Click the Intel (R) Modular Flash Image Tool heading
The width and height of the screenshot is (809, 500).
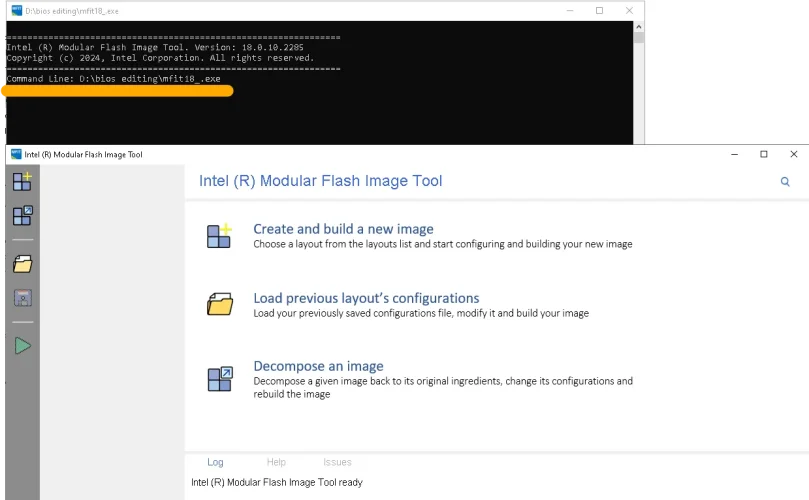point(320,181)
